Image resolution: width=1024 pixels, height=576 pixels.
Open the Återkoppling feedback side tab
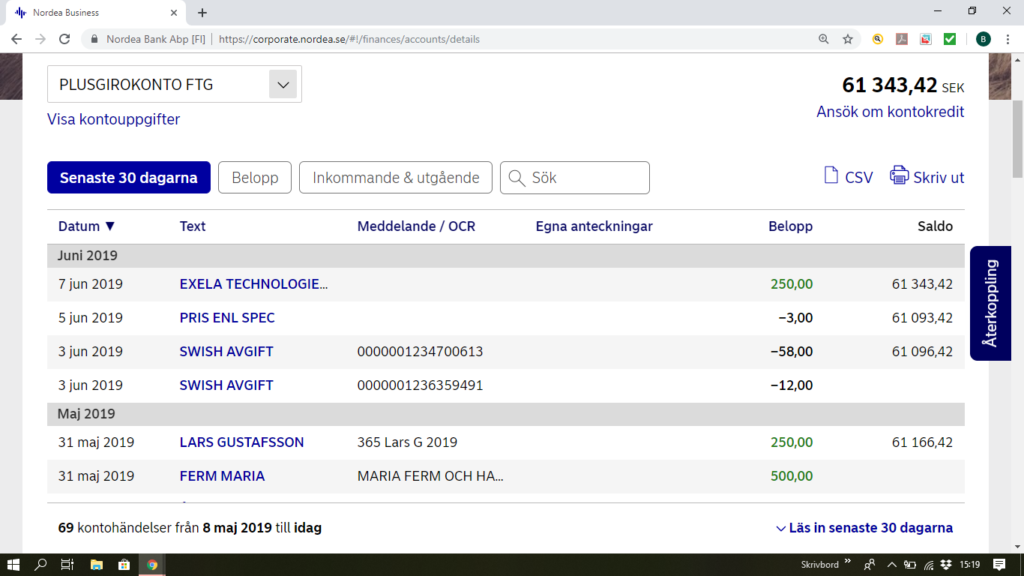[991, 304]
